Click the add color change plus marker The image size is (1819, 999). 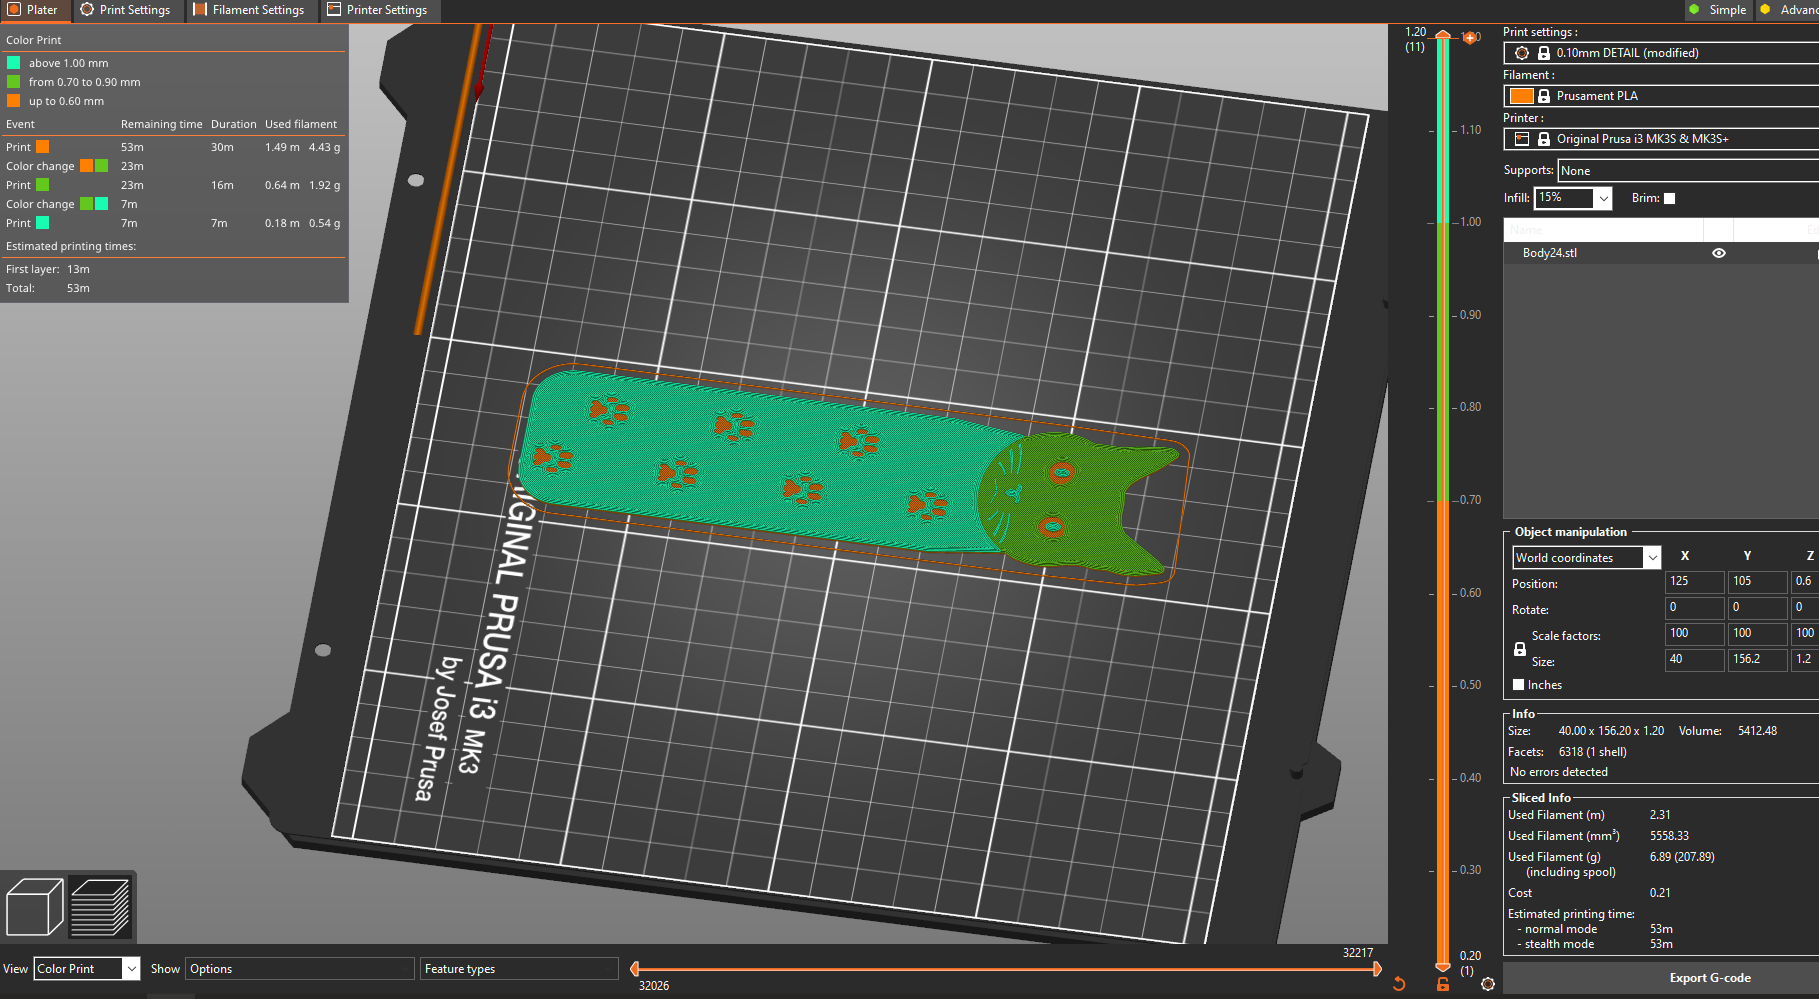[x=1471, y=37]
